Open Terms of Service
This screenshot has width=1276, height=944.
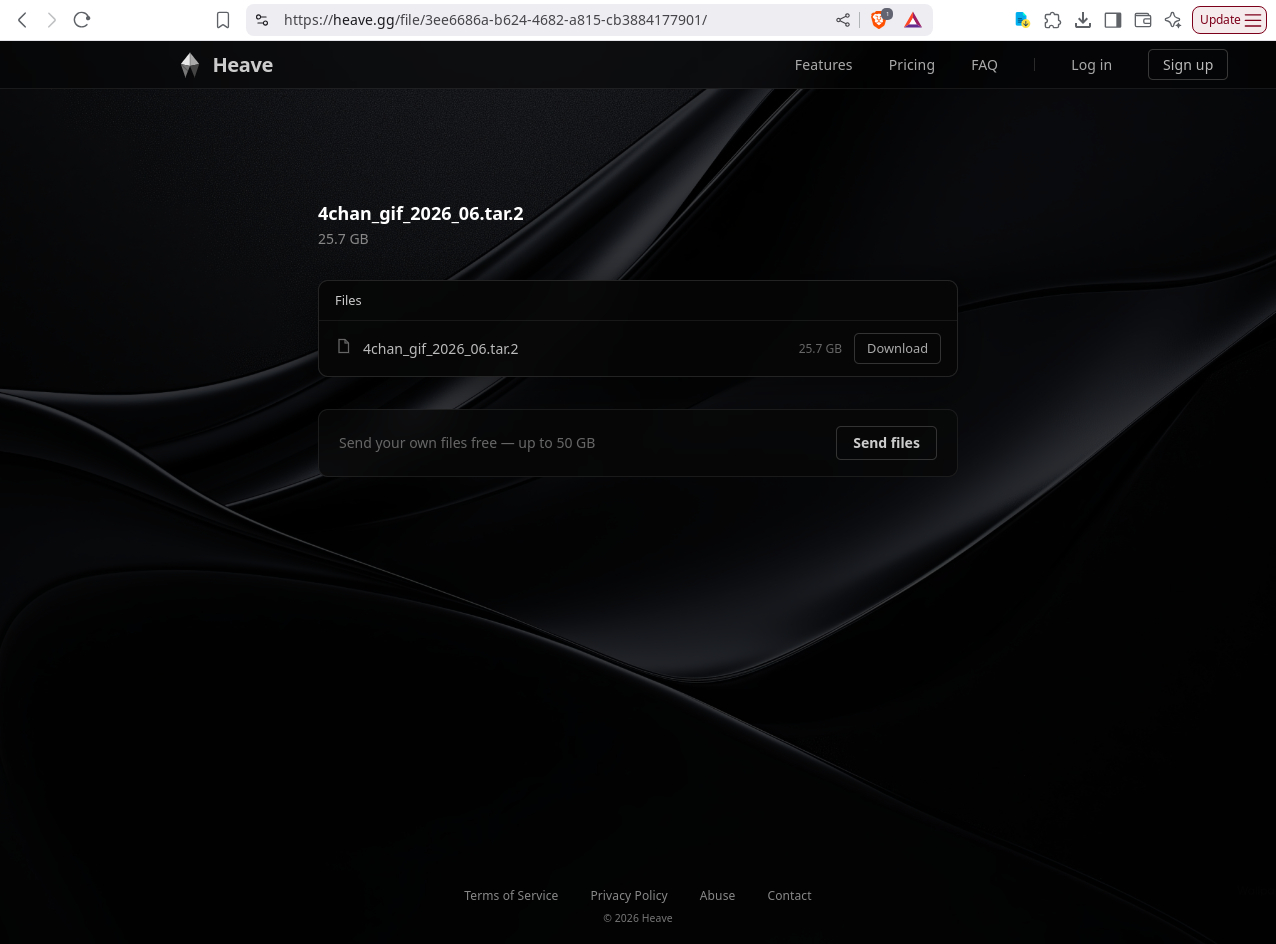(x=511, y=896)
